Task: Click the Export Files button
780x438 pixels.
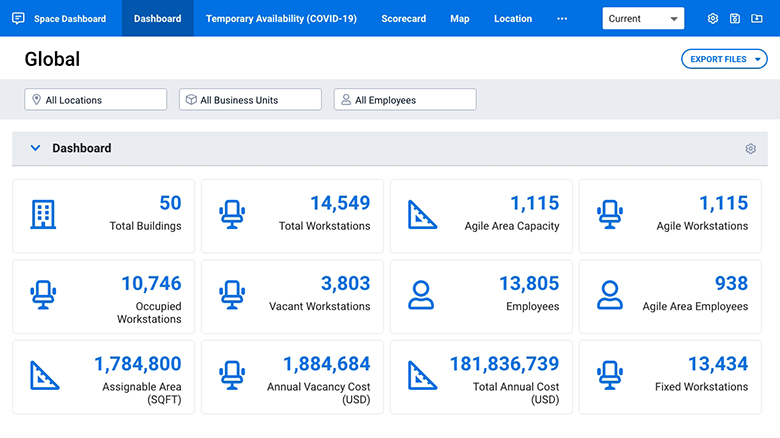Action: coord(724,59)
